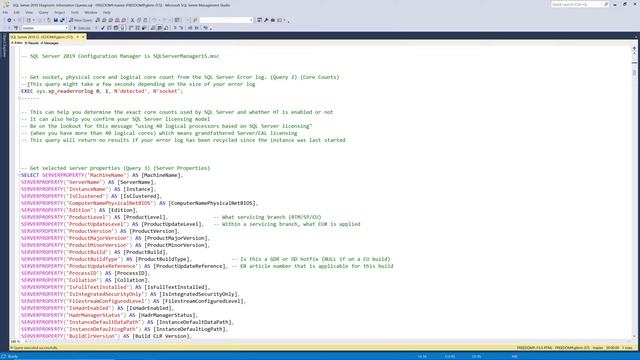This screenshot has height=360, width=640.
Task: Collapse the SELECT statement outlining block
Action: [x=19, y=175]
